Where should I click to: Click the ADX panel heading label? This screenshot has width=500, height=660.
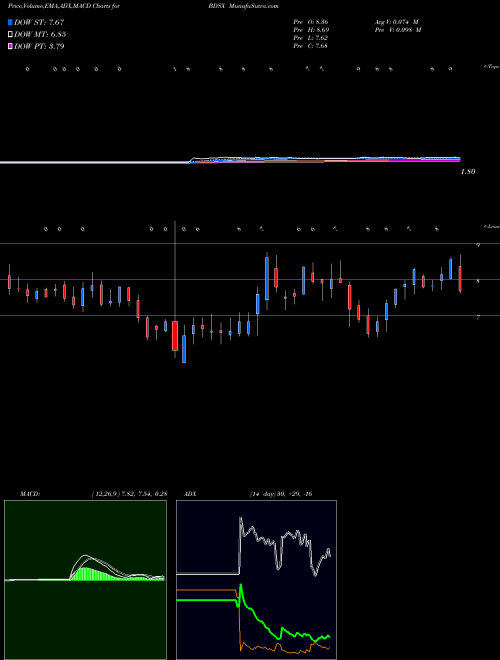pyautogui.click(x=191, y=494)
